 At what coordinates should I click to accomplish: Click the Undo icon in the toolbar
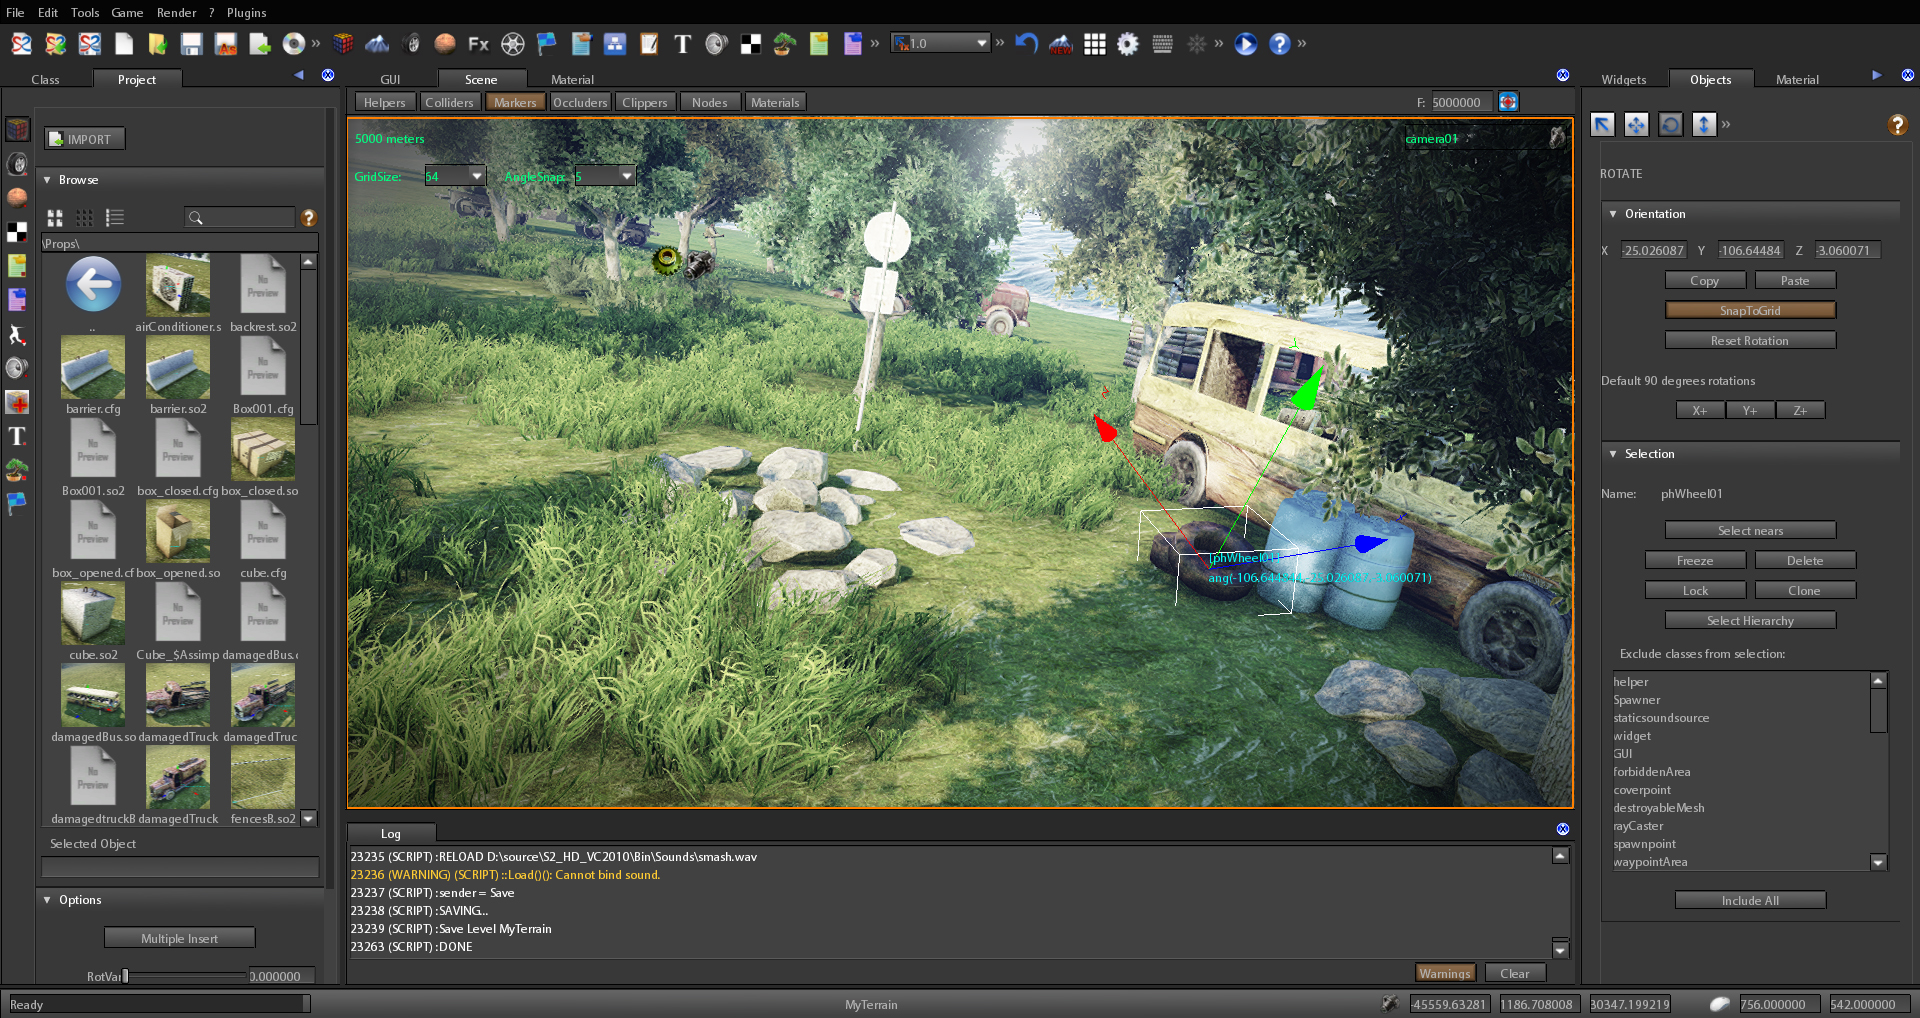click(1026, 44)
